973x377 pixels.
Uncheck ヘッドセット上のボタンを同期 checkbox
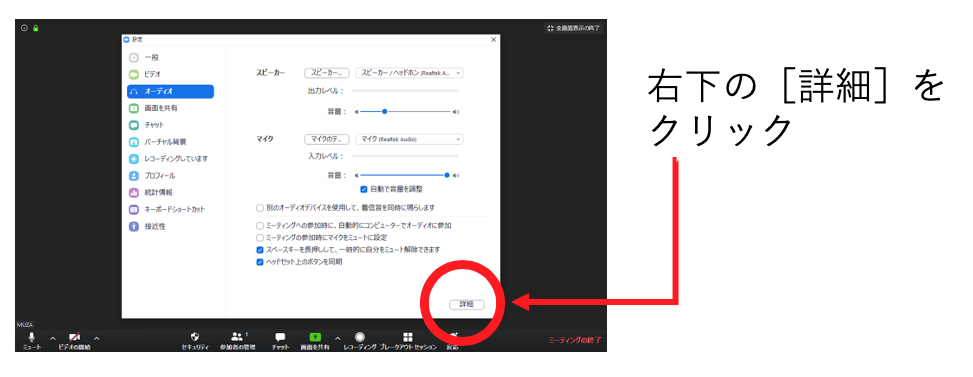point(260,262)
